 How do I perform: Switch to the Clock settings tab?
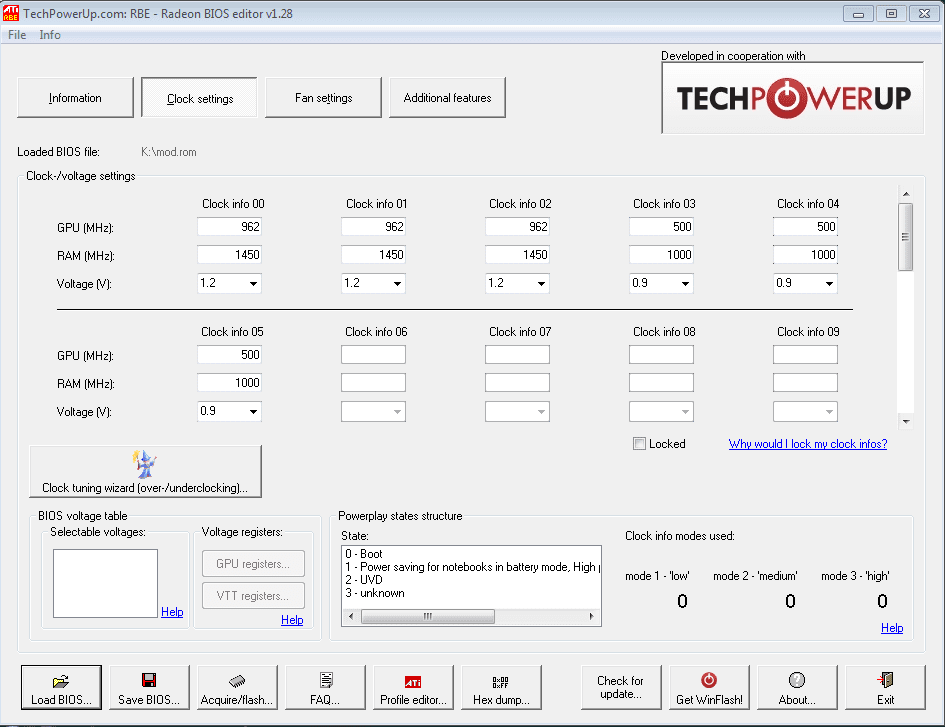point(199,98)
